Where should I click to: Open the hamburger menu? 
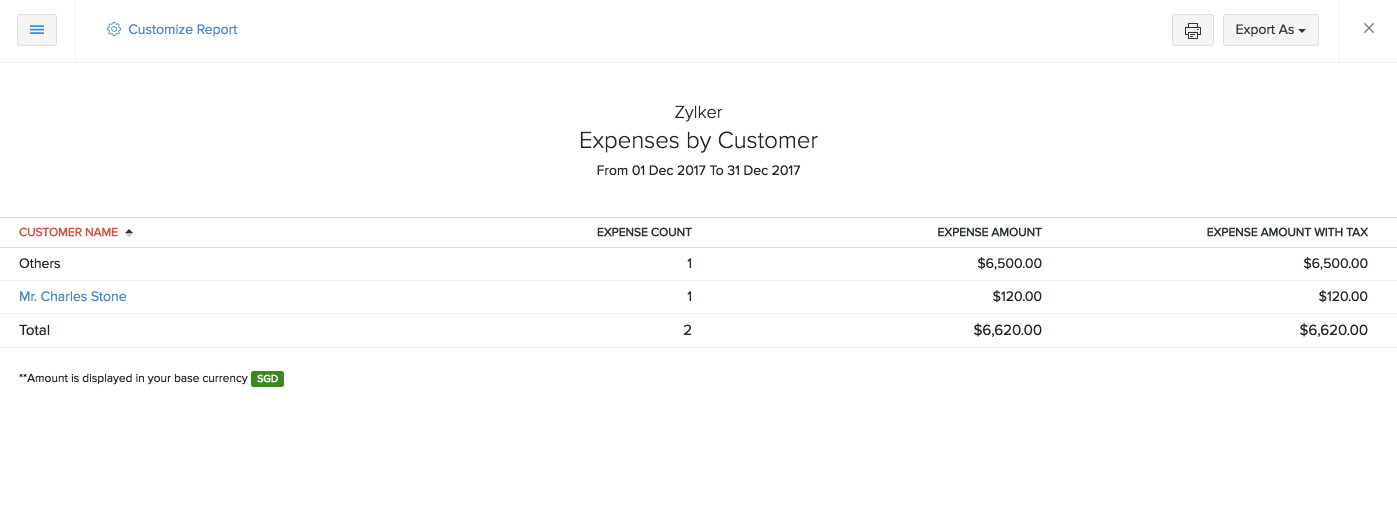(x=37, y=30)
